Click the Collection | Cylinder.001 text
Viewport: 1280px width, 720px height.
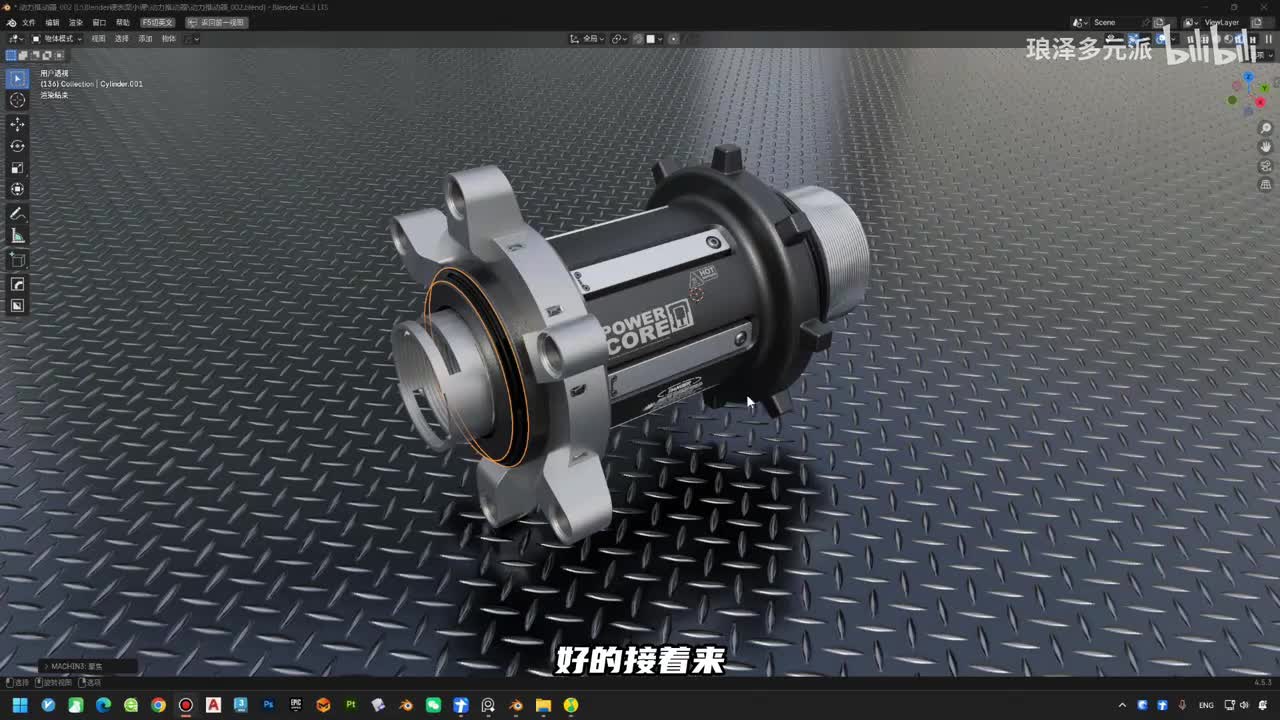pyautogui.click(x=101, y=84)
